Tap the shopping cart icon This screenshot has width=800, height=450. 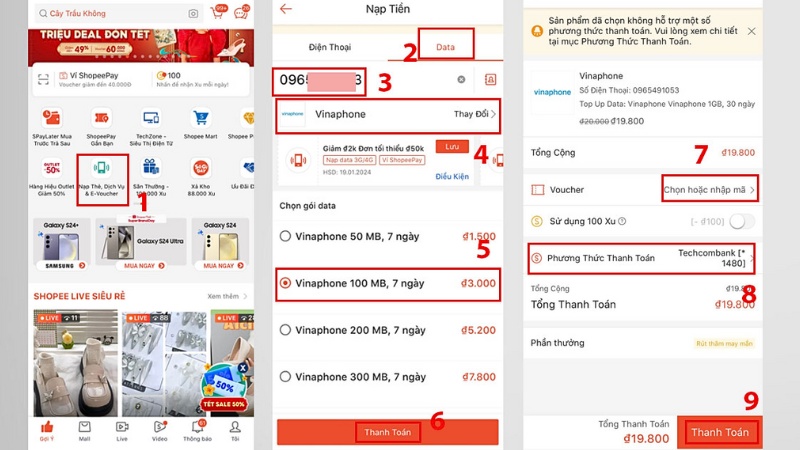tap(218, 12)
